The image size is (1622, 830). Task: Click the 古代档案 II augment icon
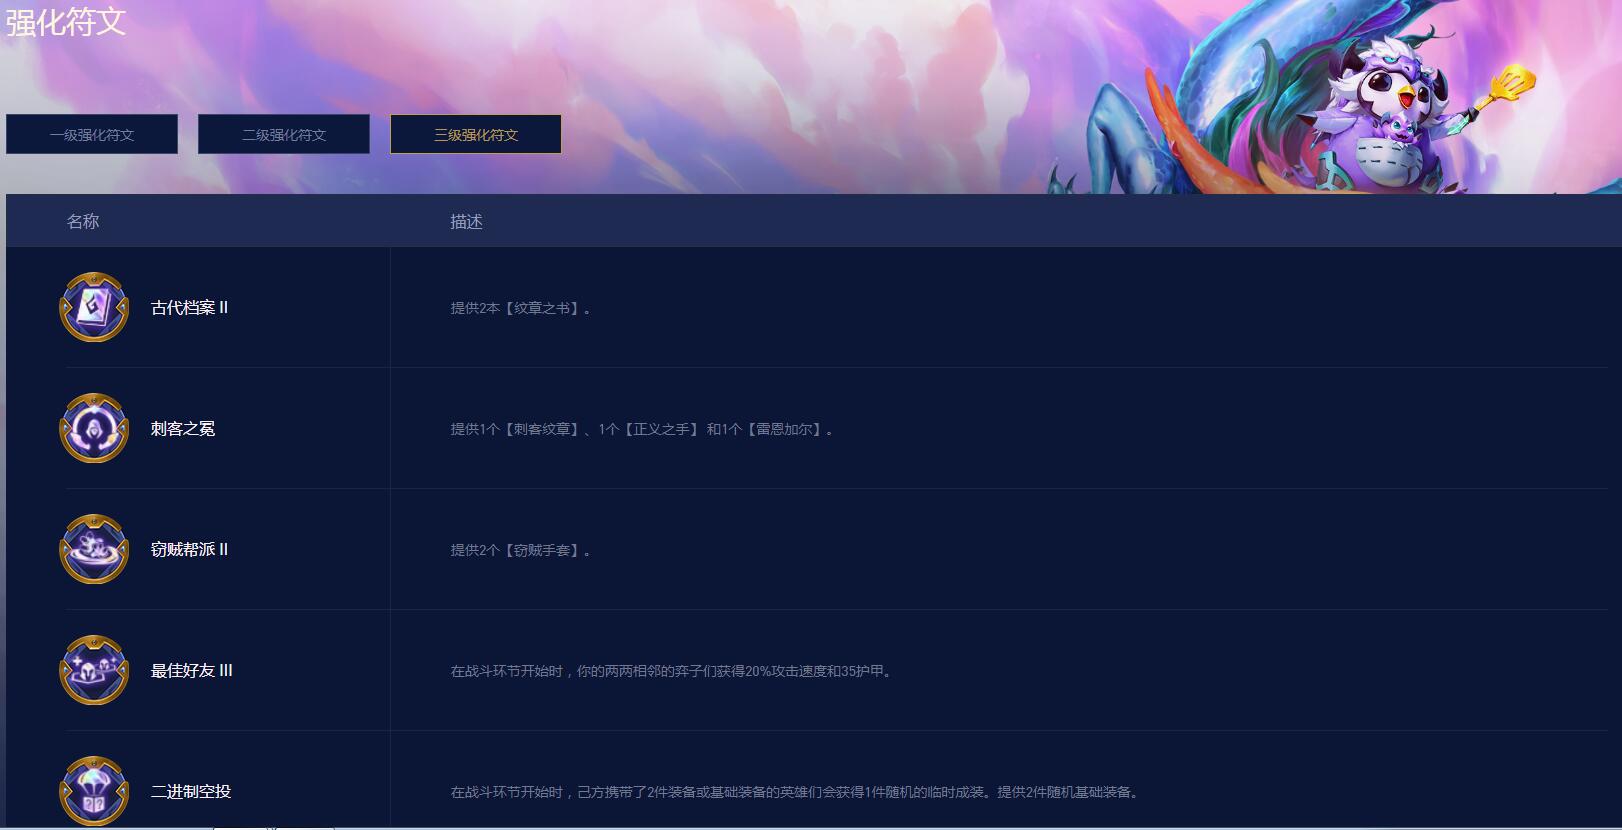(94, 308)
